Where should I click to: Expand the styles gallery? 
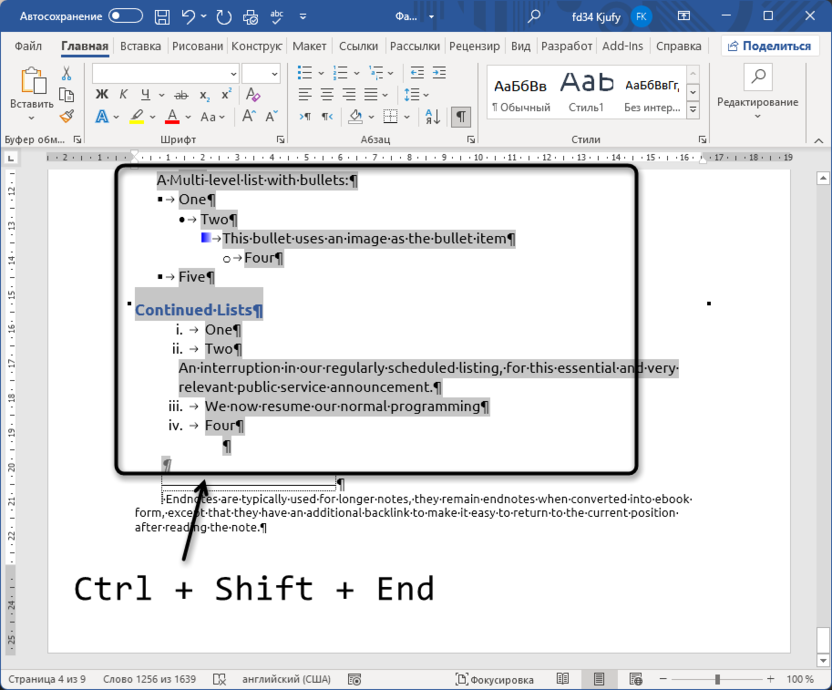tap(693, 110)
